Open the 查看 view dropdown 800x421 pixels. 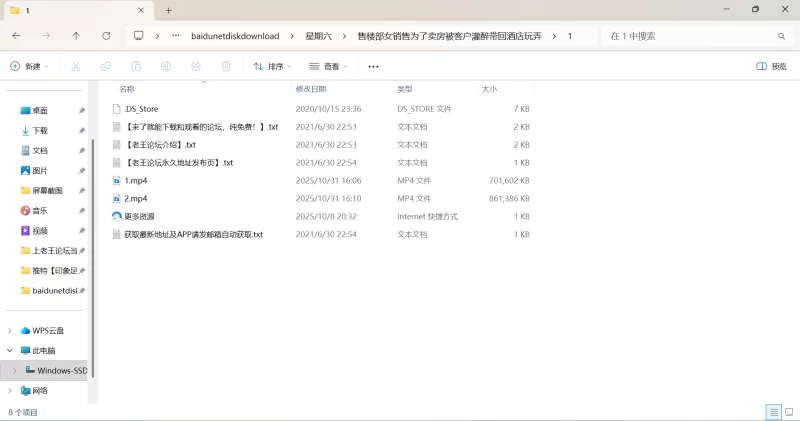pyautogui.click(x=328, y=66)
